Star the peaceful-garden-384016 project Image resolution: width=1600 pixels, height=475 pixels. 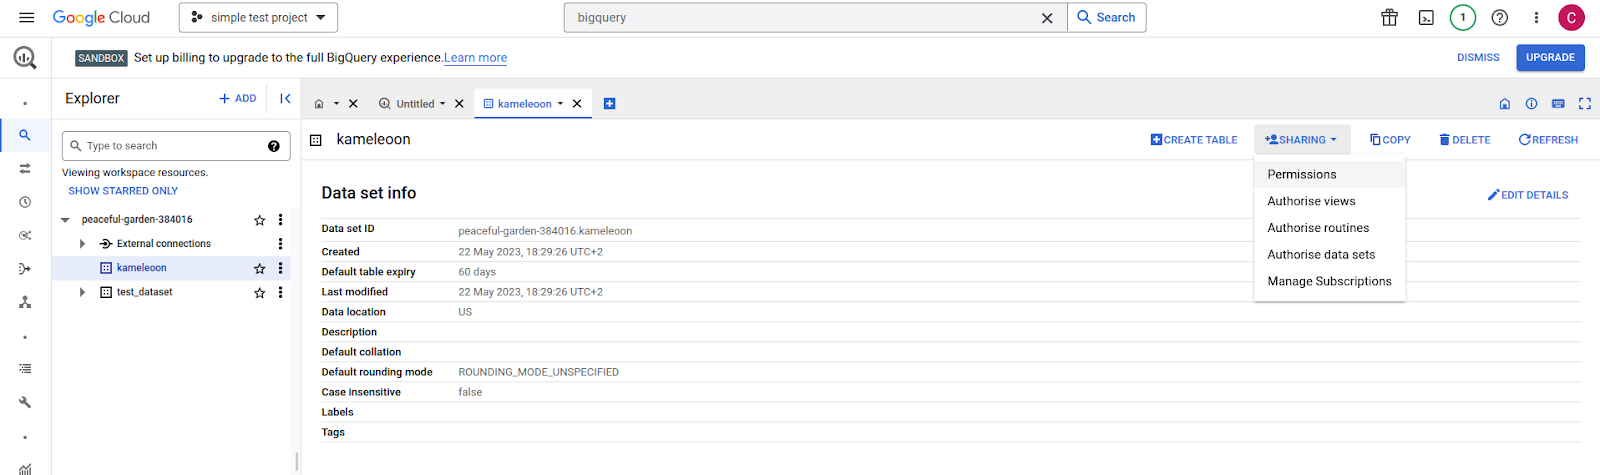(x=260, y=220)
